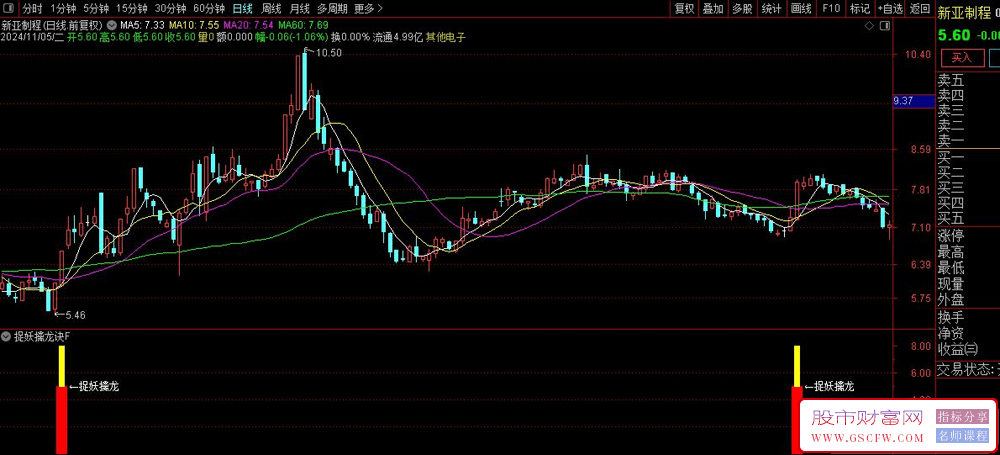Open the 标记 mark tool
Image resolution: width=1000 pixels, height=455 pixels.
860,8
